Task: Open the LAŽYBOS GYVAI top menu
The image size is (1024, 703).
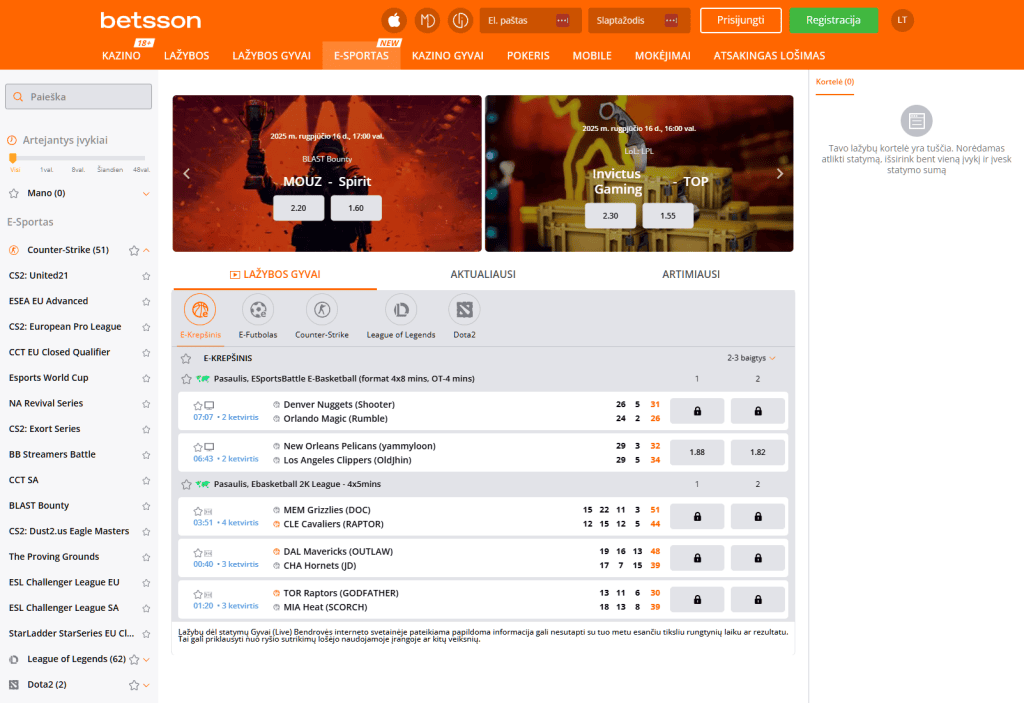Action: [272, 56]
